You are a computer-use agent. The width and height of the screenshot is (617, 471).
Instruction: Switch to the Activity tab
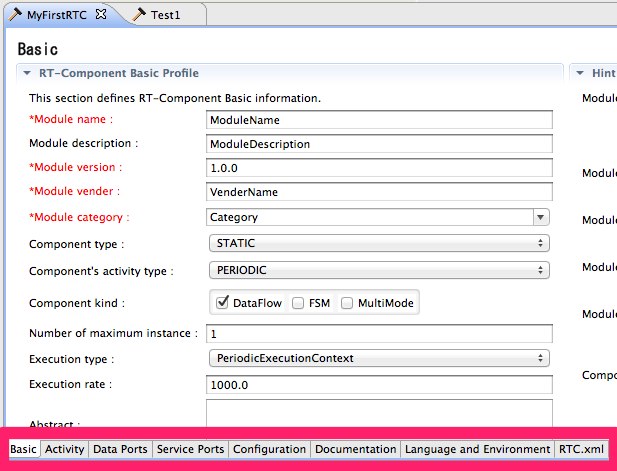(65, 449)
